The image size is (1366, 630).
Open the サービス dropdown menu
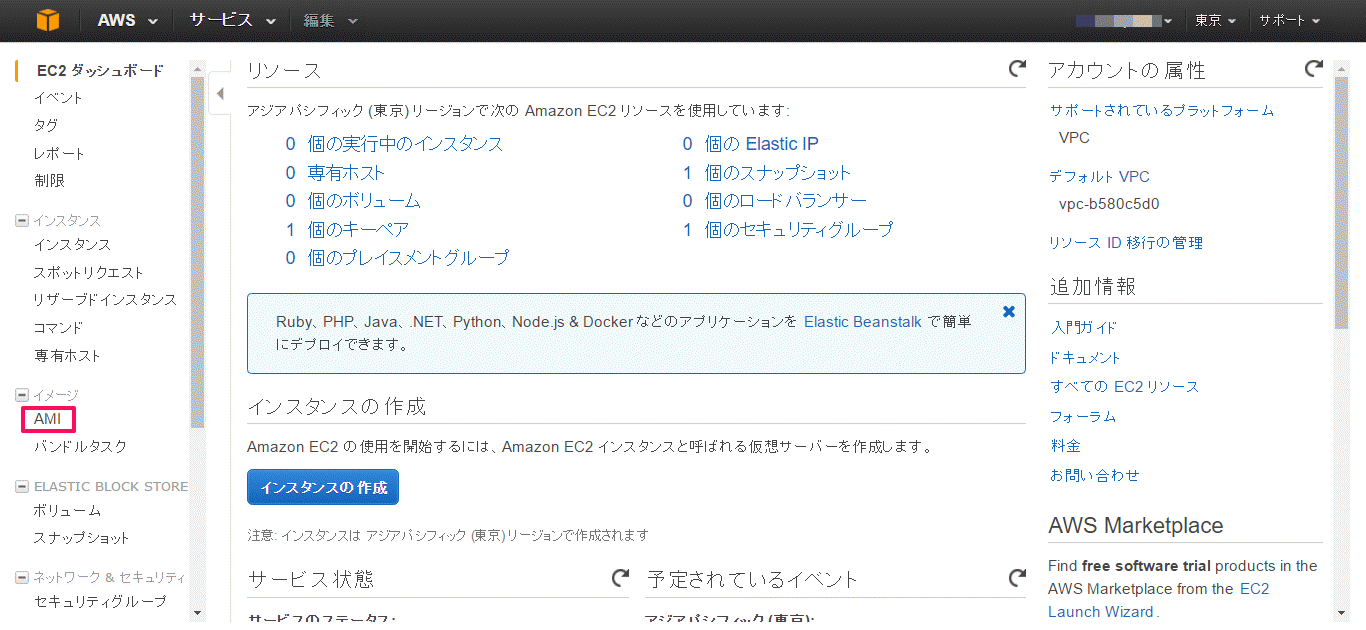[232, 21]
